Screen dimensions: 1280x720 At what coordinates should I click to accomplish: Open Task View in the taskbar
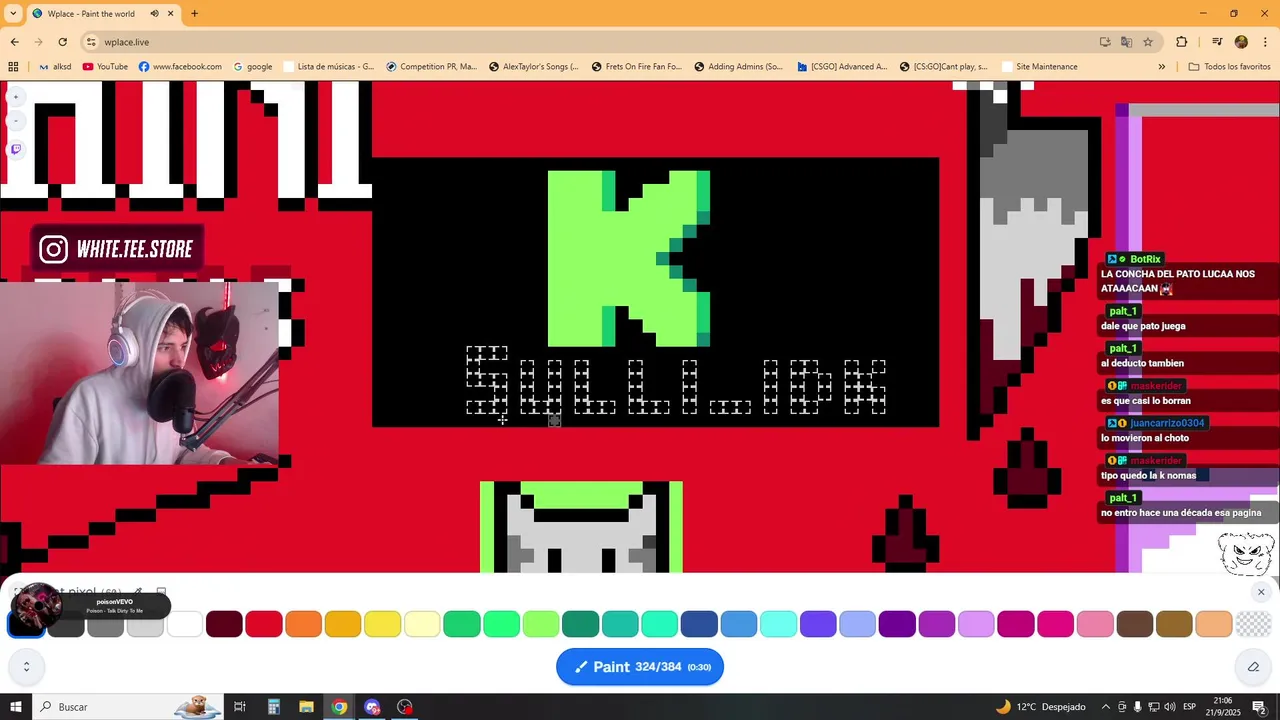point(240,707)
